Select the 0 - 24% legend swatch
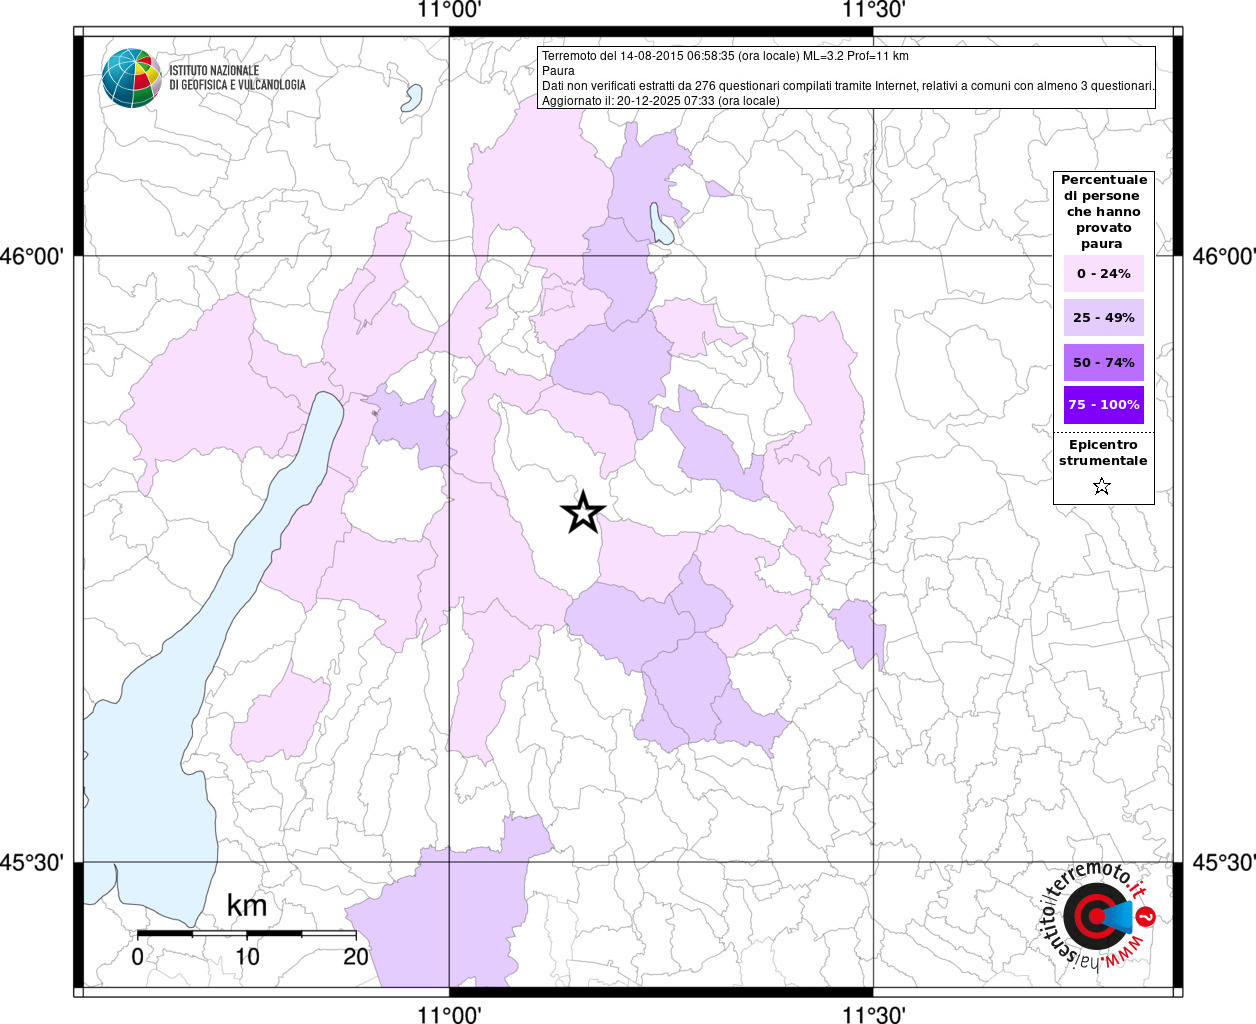Image resolution: width=1256 pixels, height=1024 pixels. coord(1104,274)
